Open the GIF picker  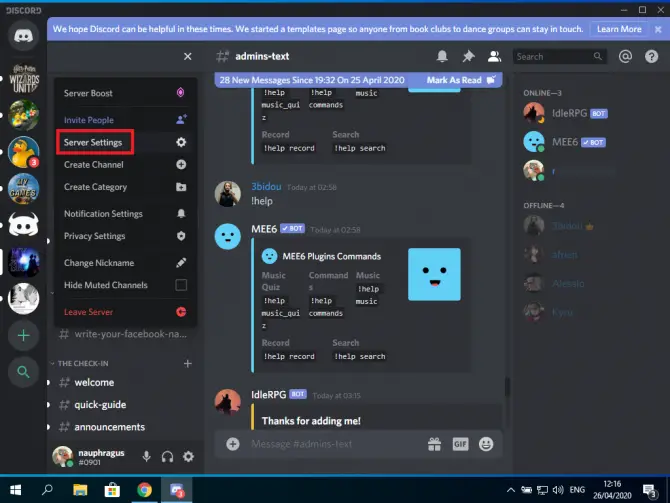coord(460,444)
